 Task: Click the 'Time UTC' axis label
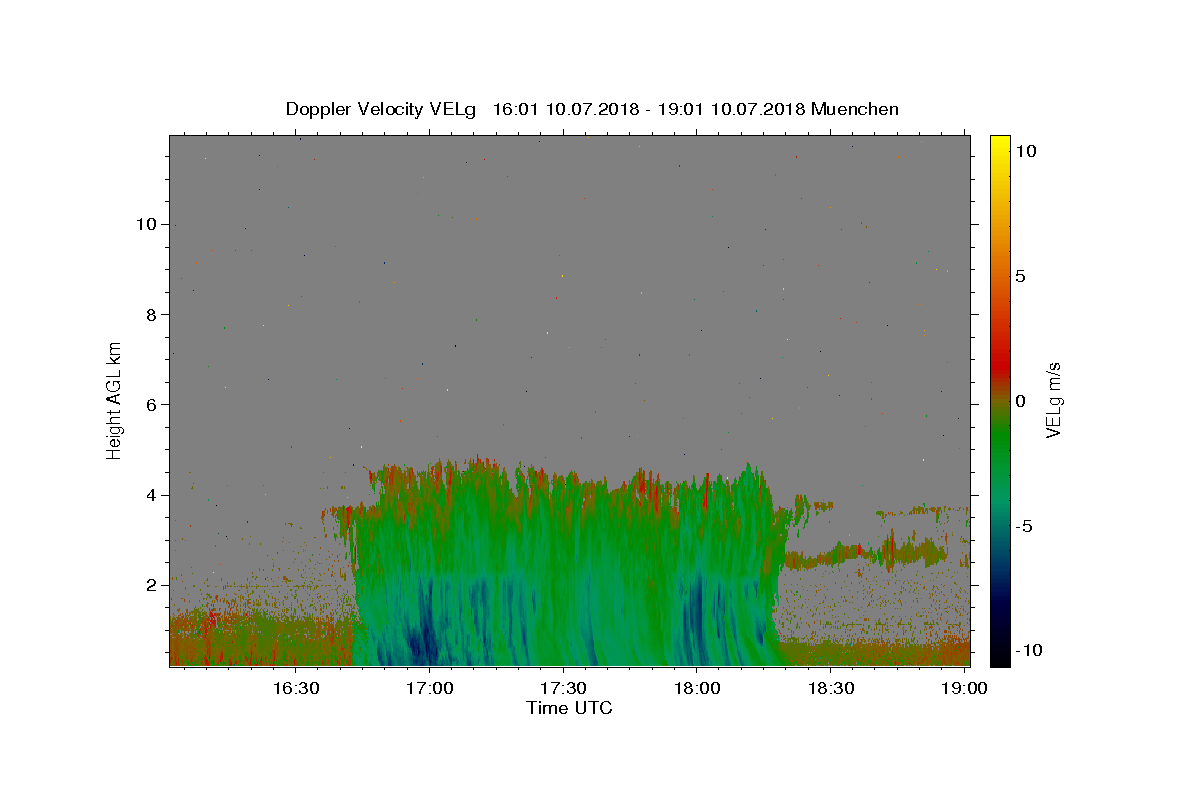tap(569, 708)
